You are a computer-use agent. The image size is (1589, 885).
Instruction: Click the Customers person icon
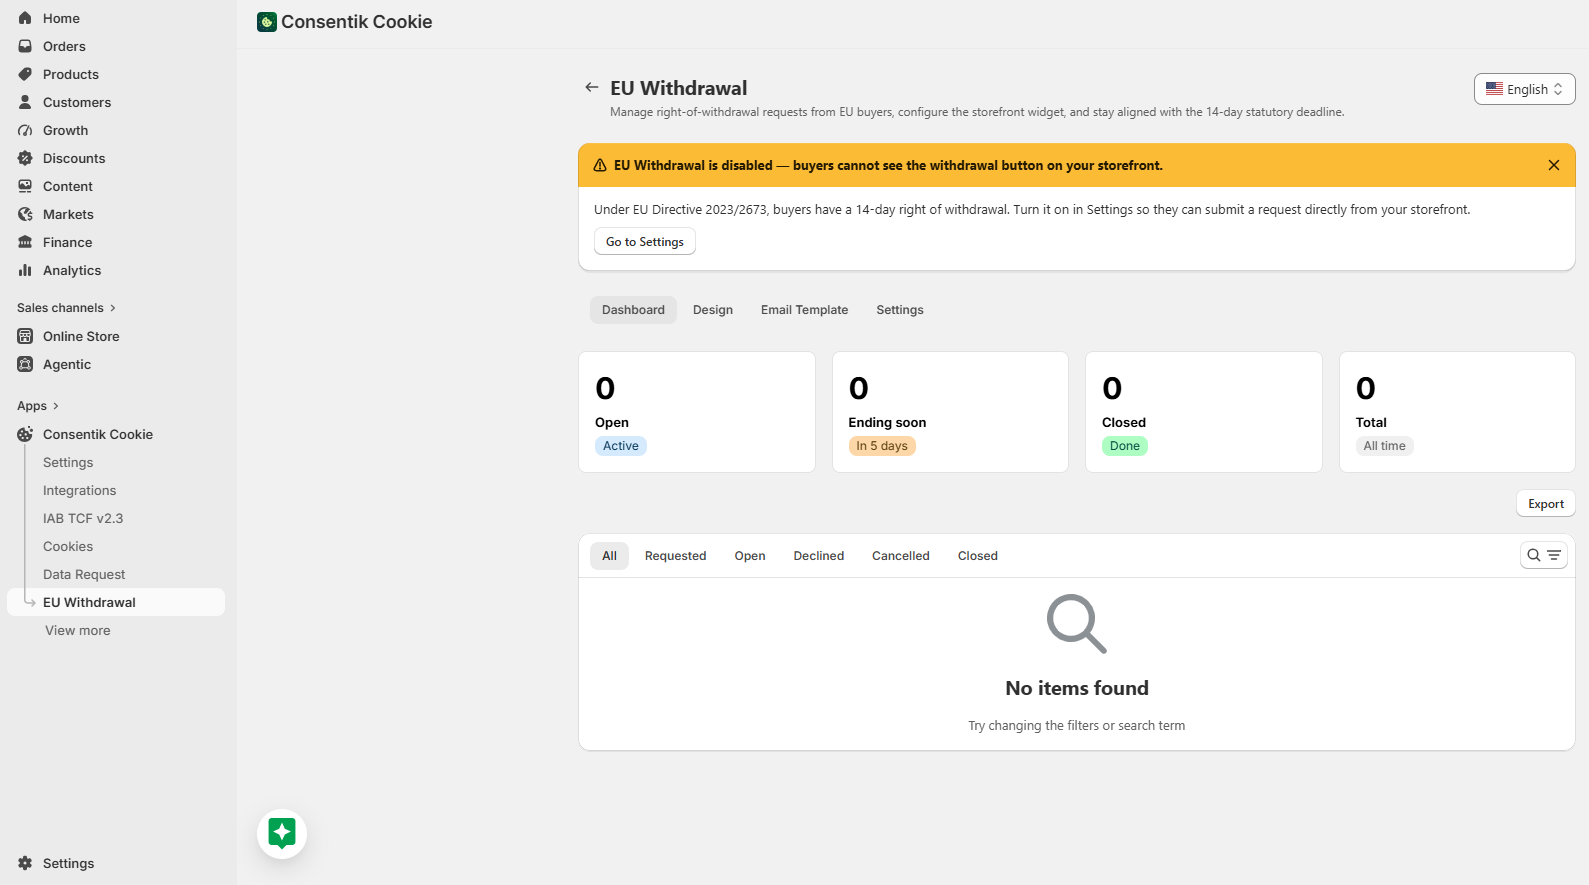click(25, 102)
